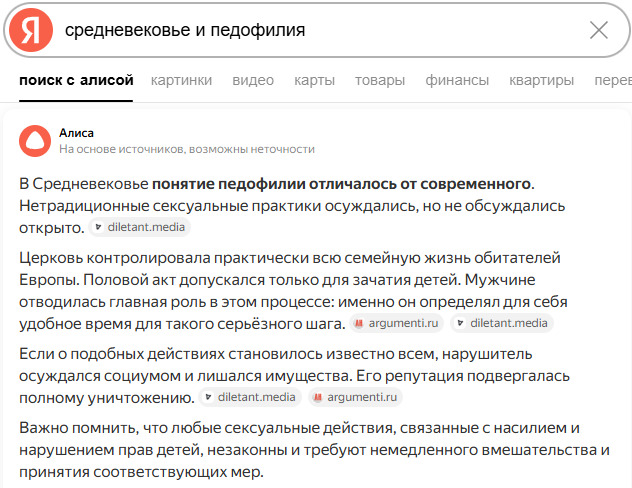Clear the search query with the X icon
The height and width of the screenshot is (488, 632).
[598, 30]
